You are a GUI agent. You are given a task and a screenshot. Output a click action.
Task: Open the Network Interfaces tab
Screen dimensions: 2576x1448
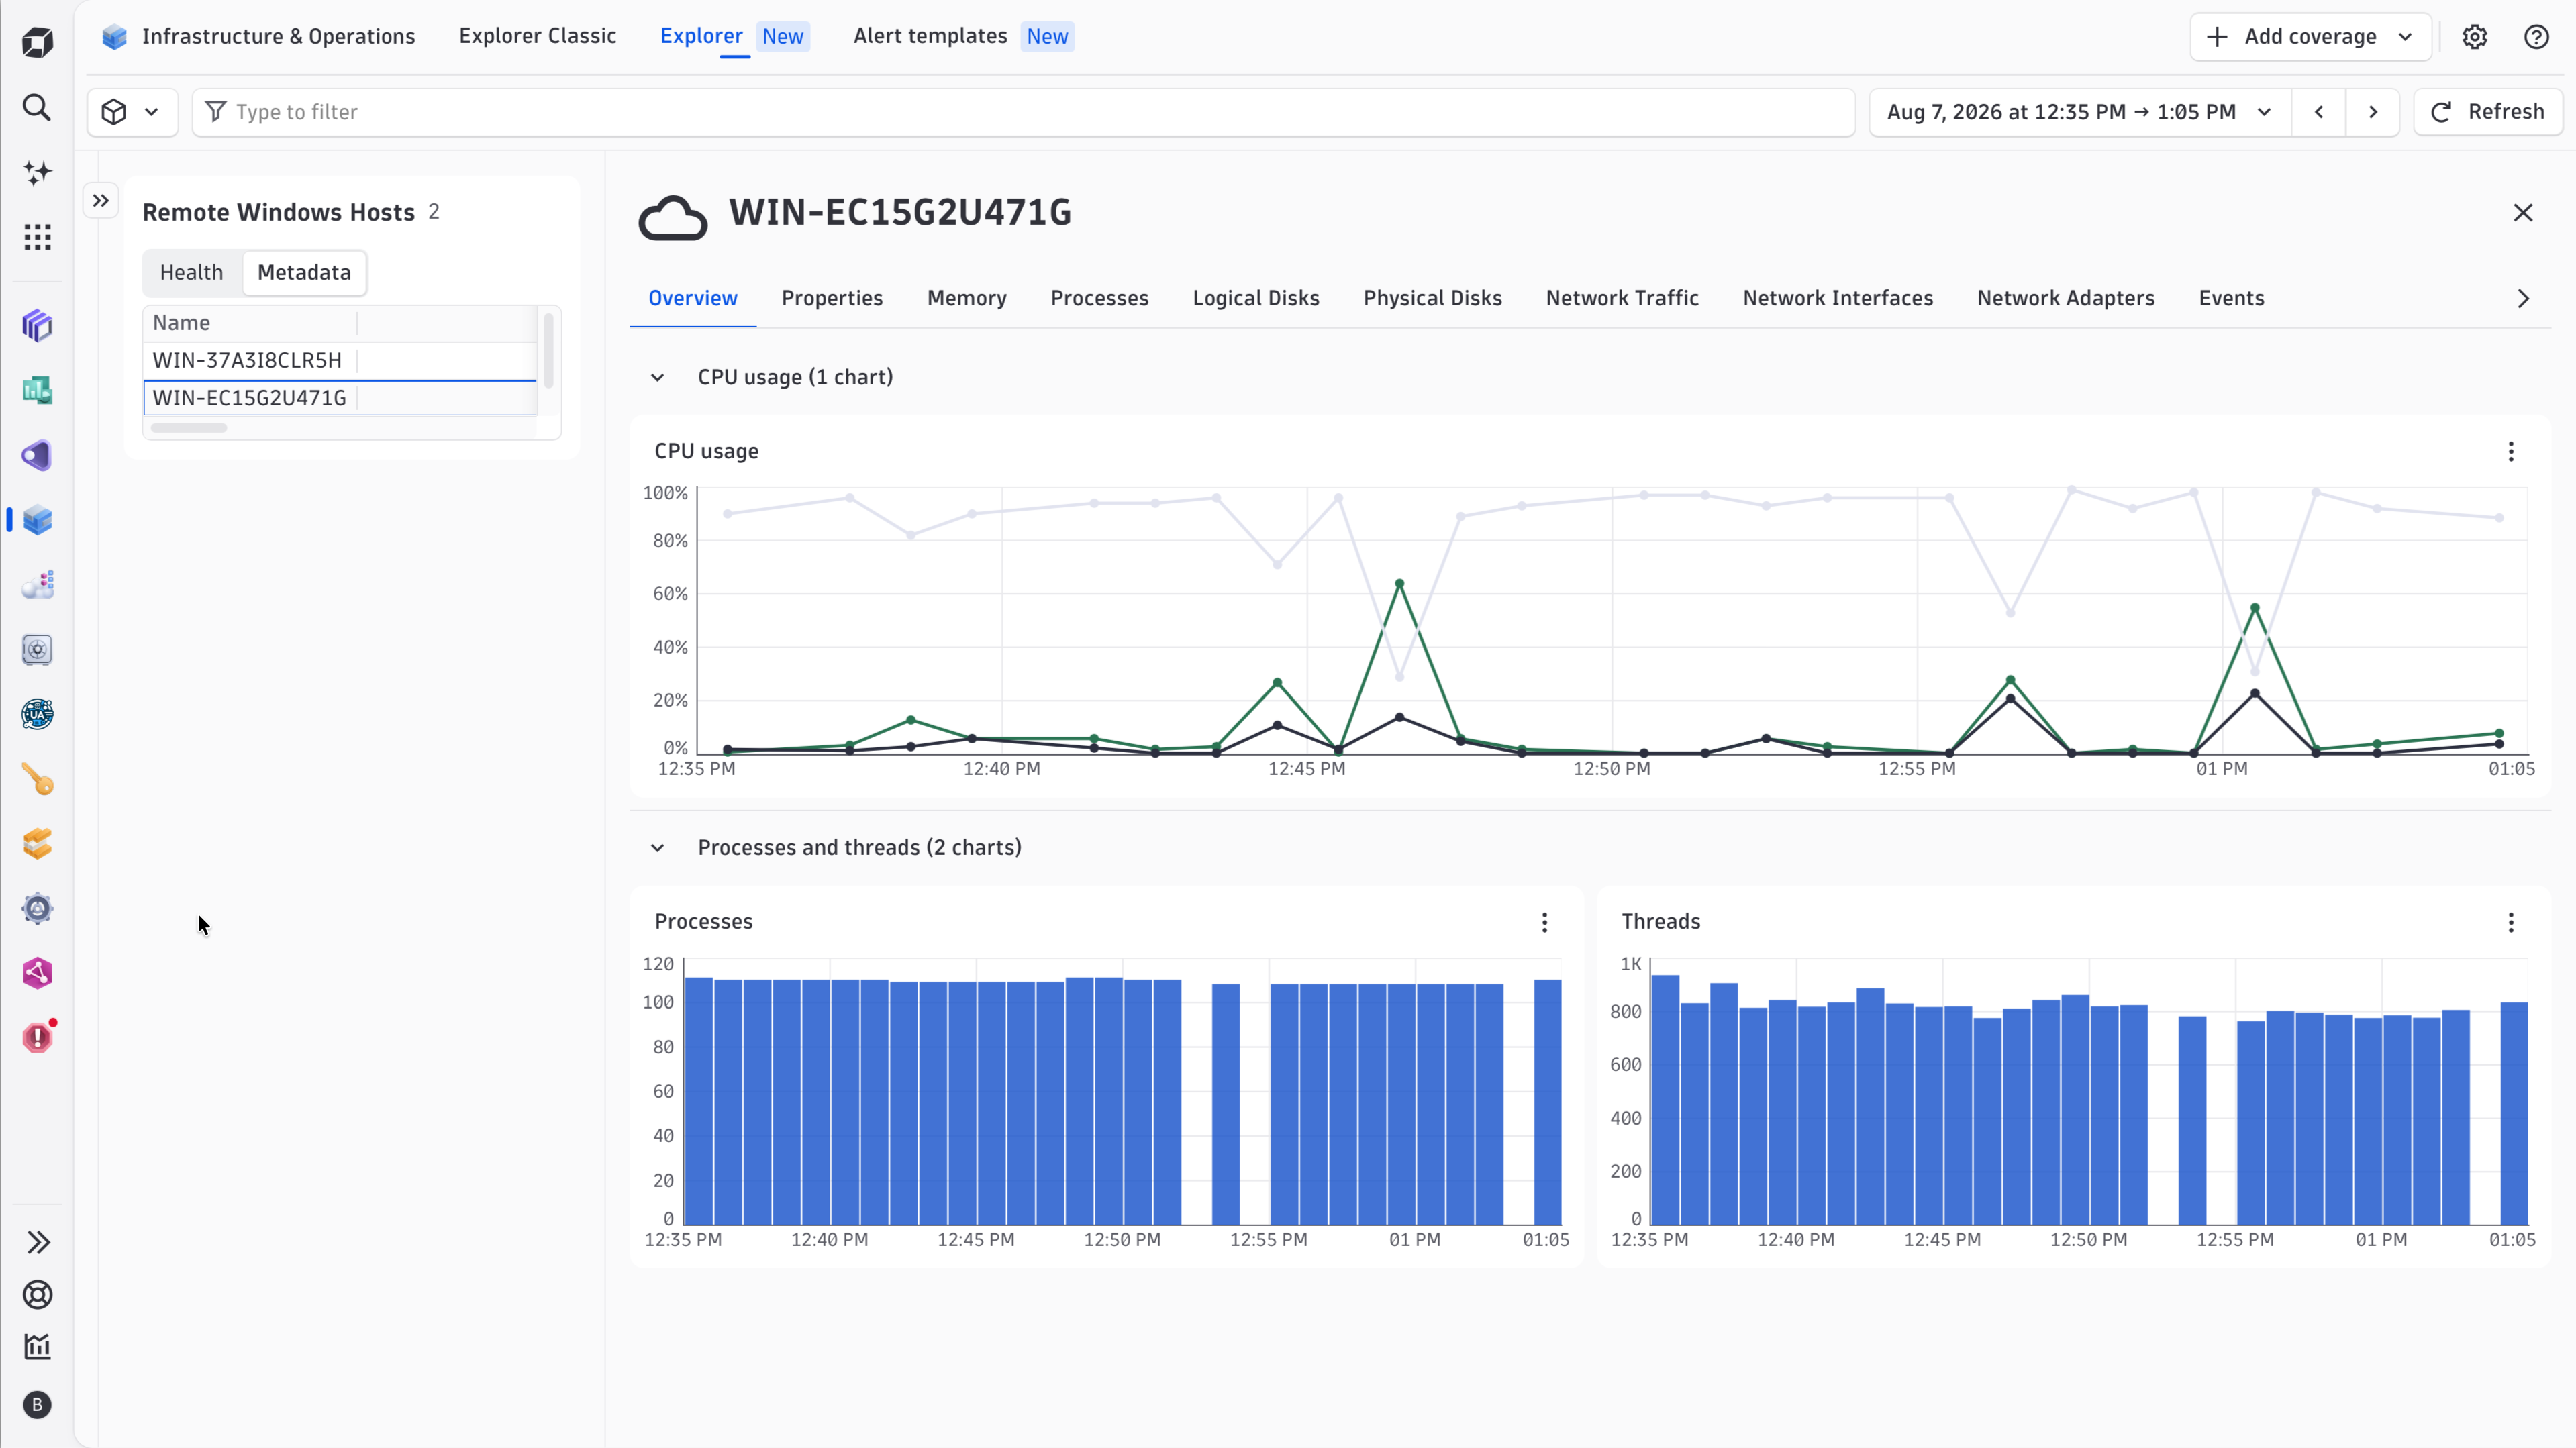1838,299
